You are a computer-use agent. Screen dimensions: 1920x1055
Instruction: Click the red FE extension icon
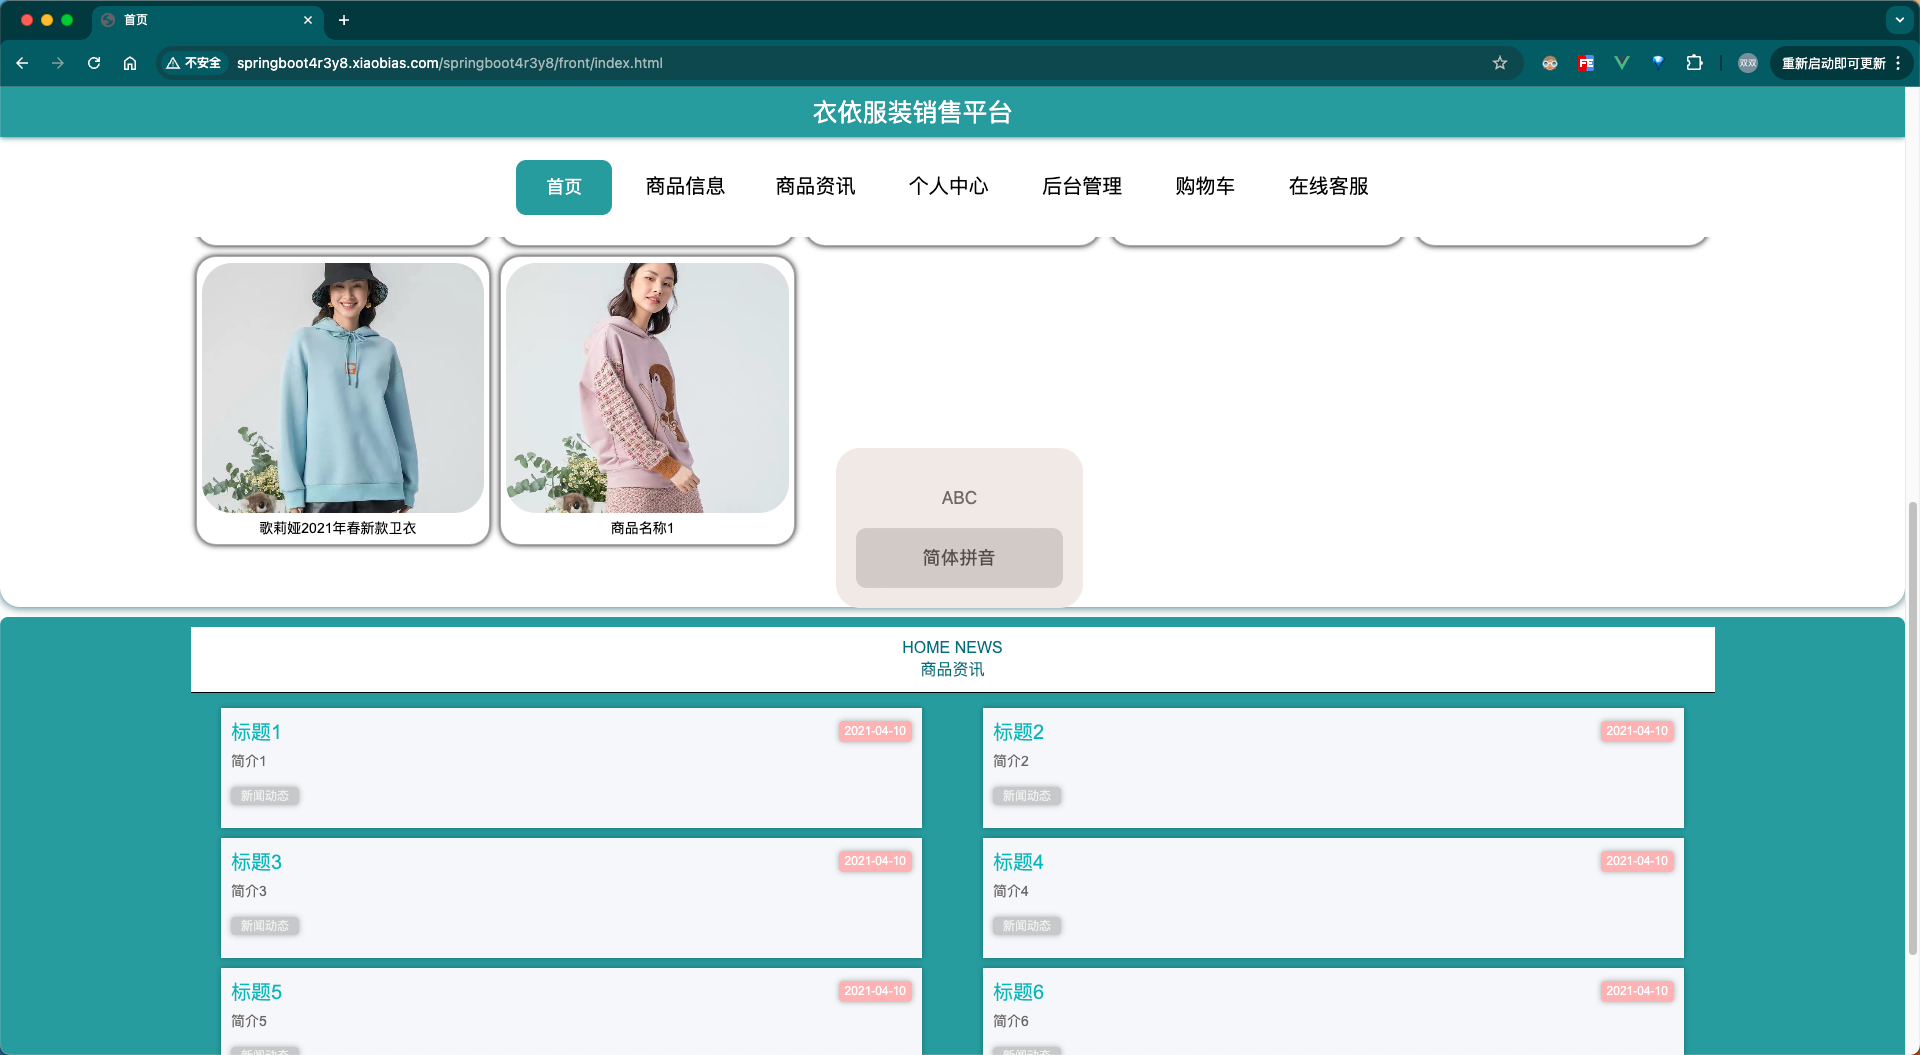tap(1586, 63)
